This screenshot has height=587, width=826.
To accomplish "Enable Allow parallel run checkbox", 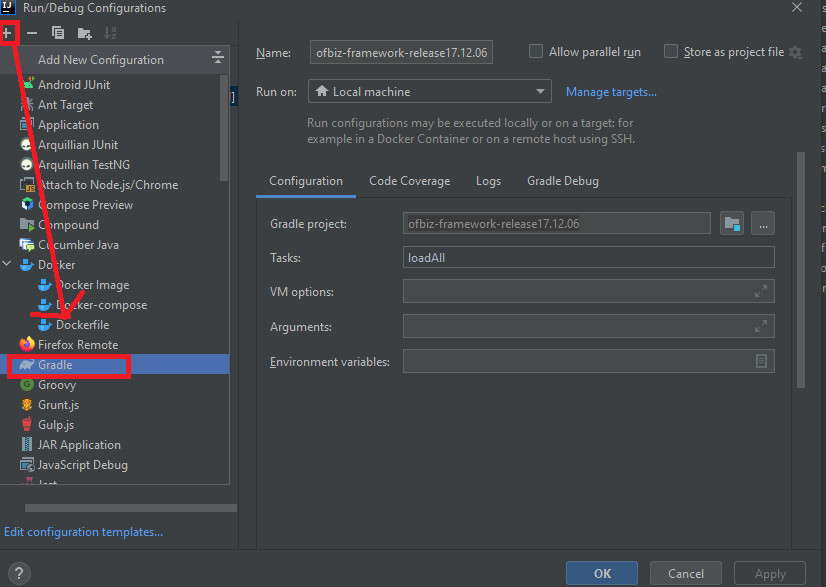I will coord(536,52).
